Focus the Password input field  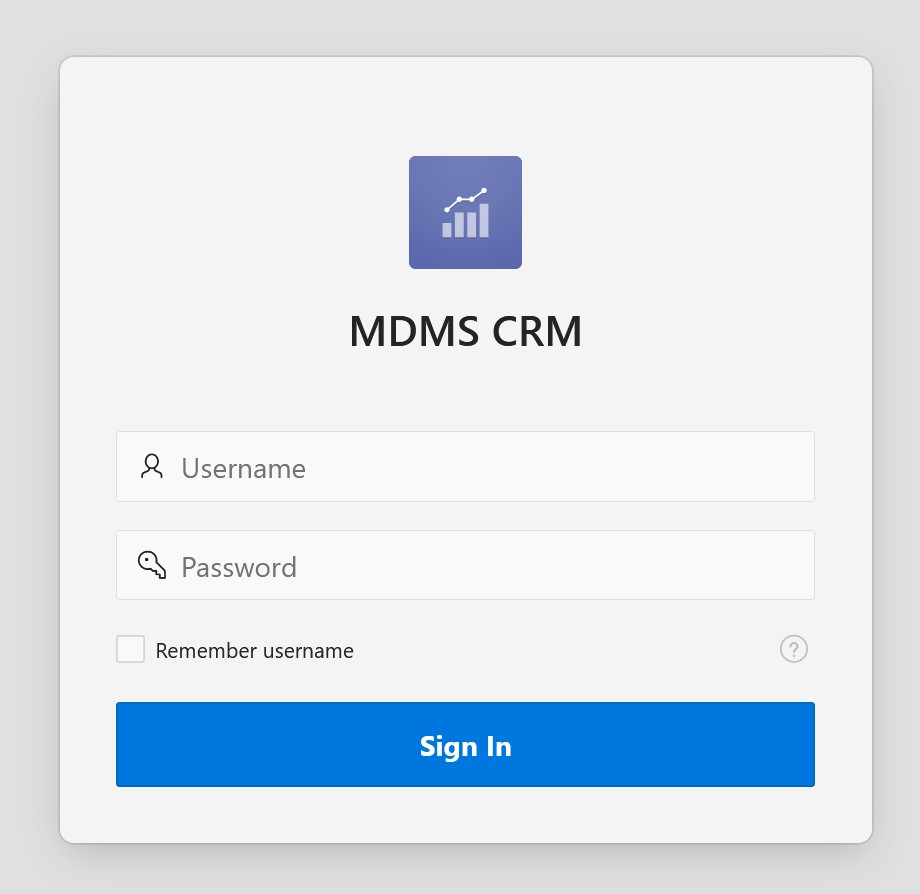[480, 566]
